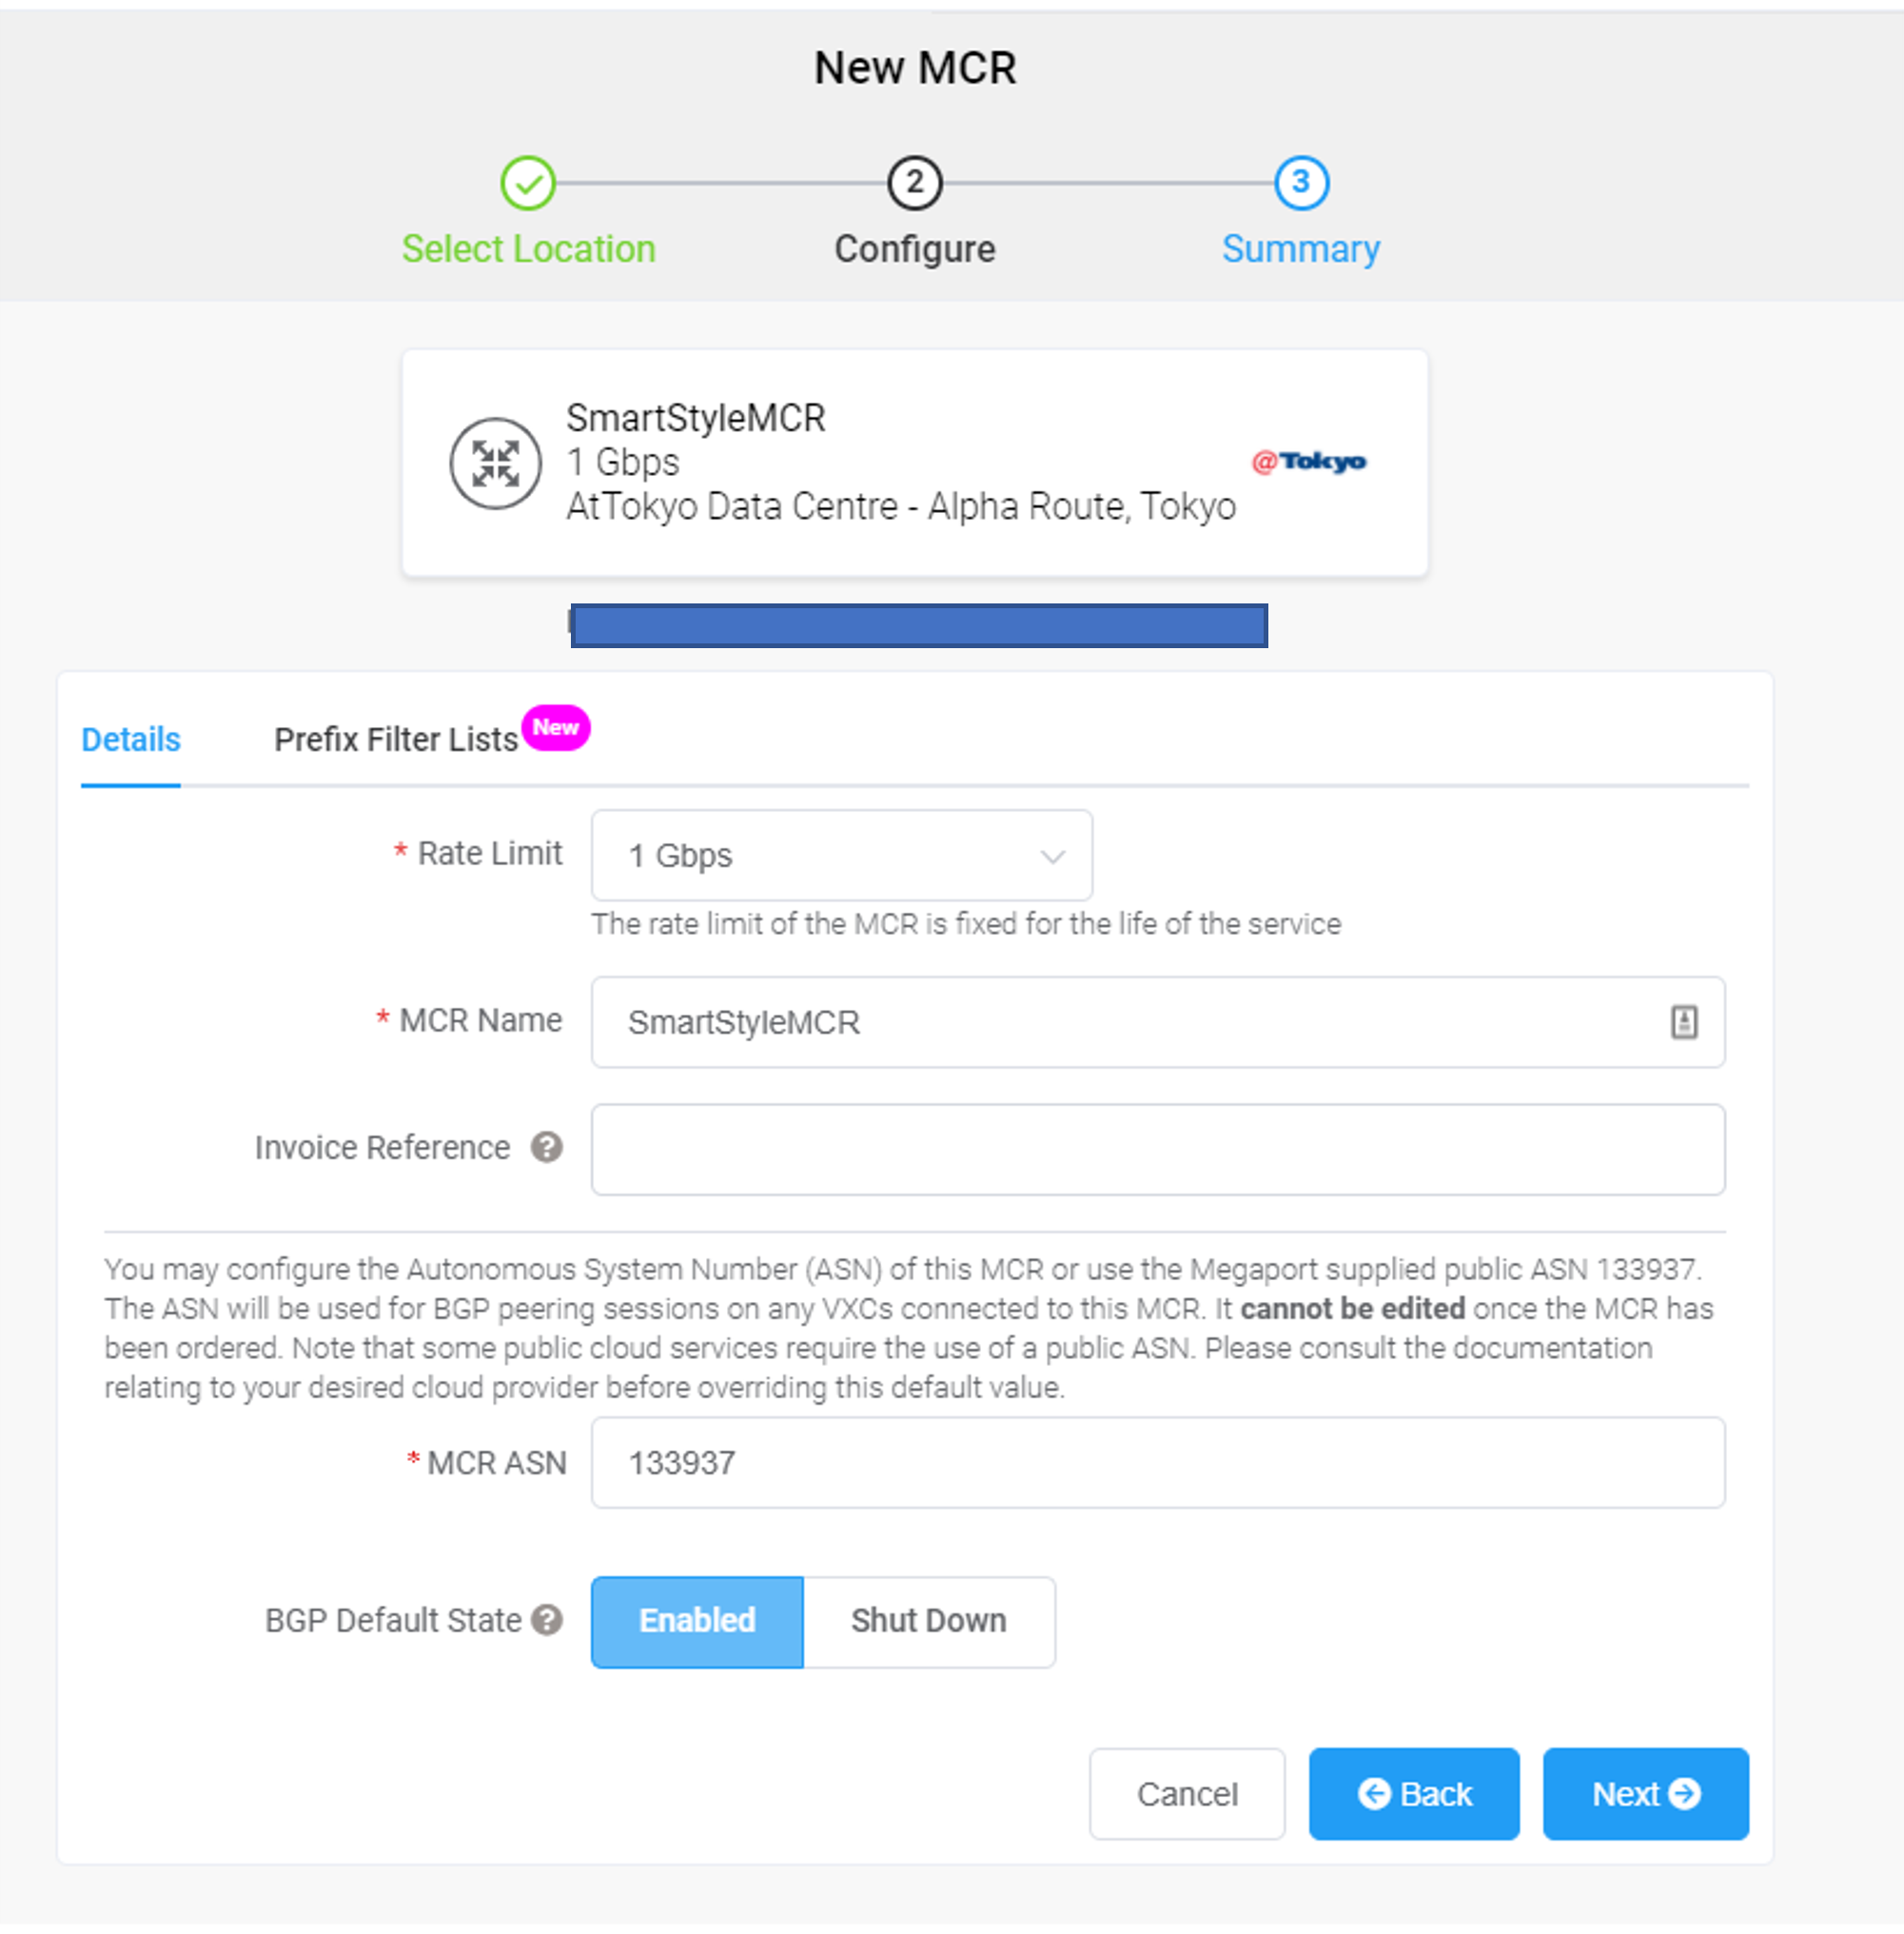Proceed with the Next button
The width and height of the screenshot is (1904, 1934).
(x=1646, y=1794)
